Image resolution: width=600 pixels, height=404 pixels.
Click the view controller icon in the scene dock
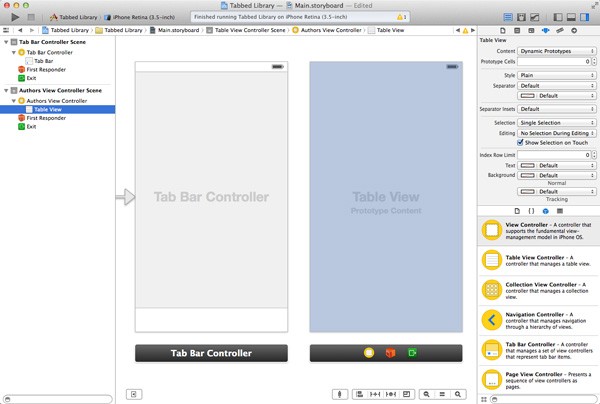(369, 353)
